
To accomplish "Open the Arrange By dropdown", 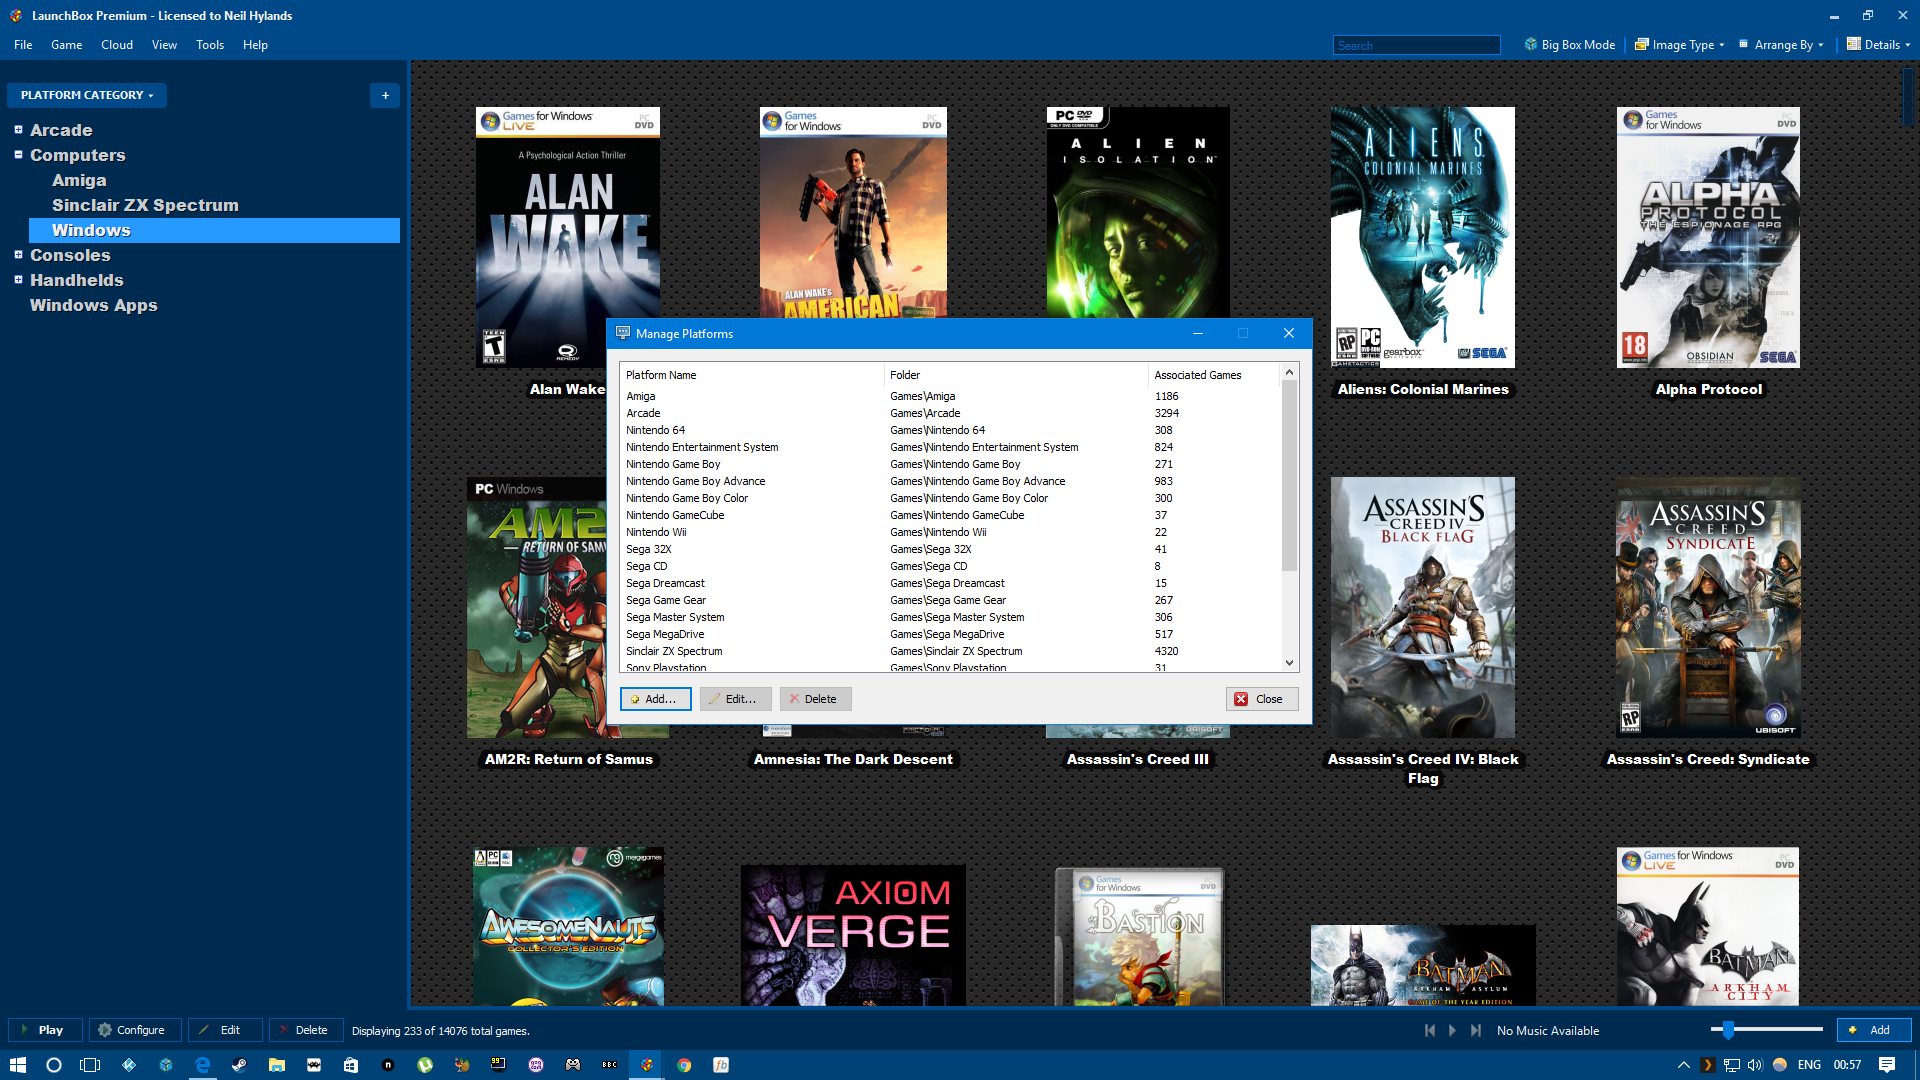I will (x=1782, y=45).
